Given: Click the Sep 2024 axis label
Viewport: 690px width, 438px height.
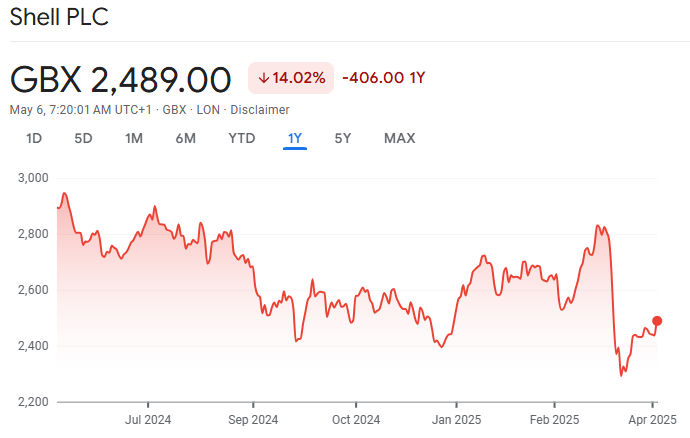Looking at the screenshot, I should 252,419.
